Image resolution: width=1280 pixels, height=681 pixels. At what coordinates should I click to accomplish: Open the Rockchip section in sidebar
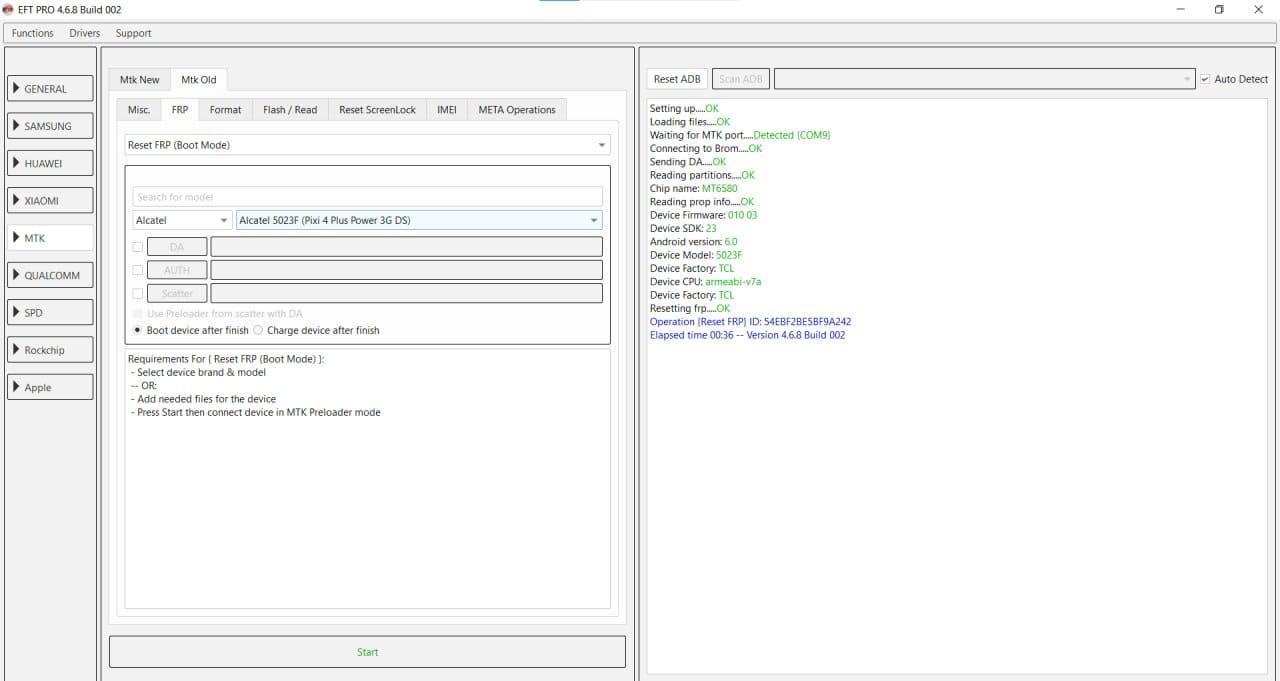[50, 350]
